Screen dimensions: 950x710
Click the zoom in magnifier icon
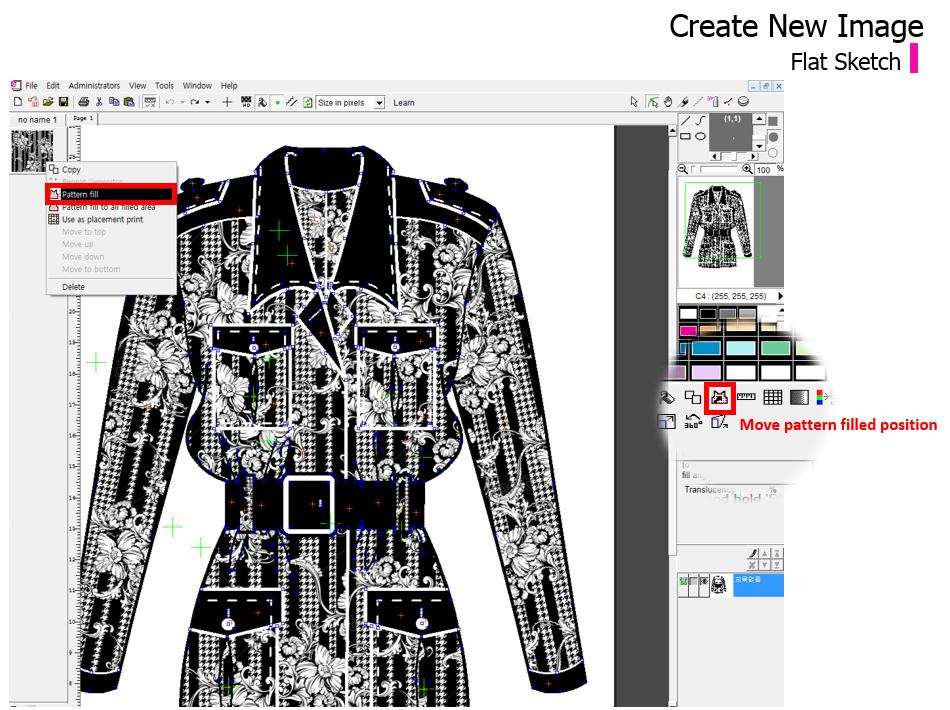coord(748,169)
